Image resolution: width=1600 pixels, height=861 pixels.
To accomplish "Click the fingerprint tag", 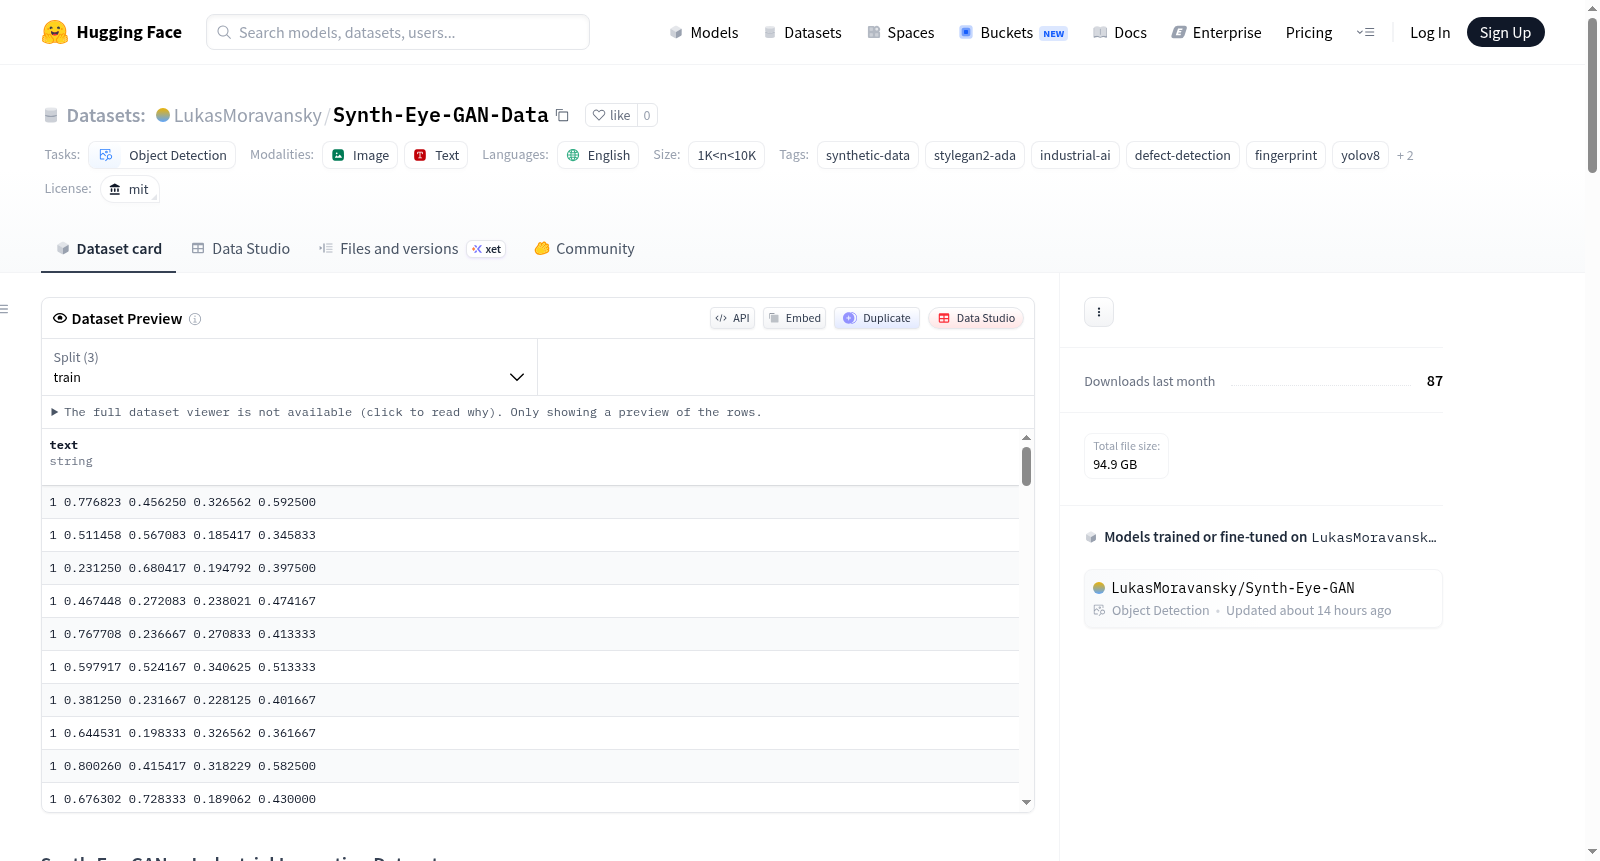I will click(1285, 155).
